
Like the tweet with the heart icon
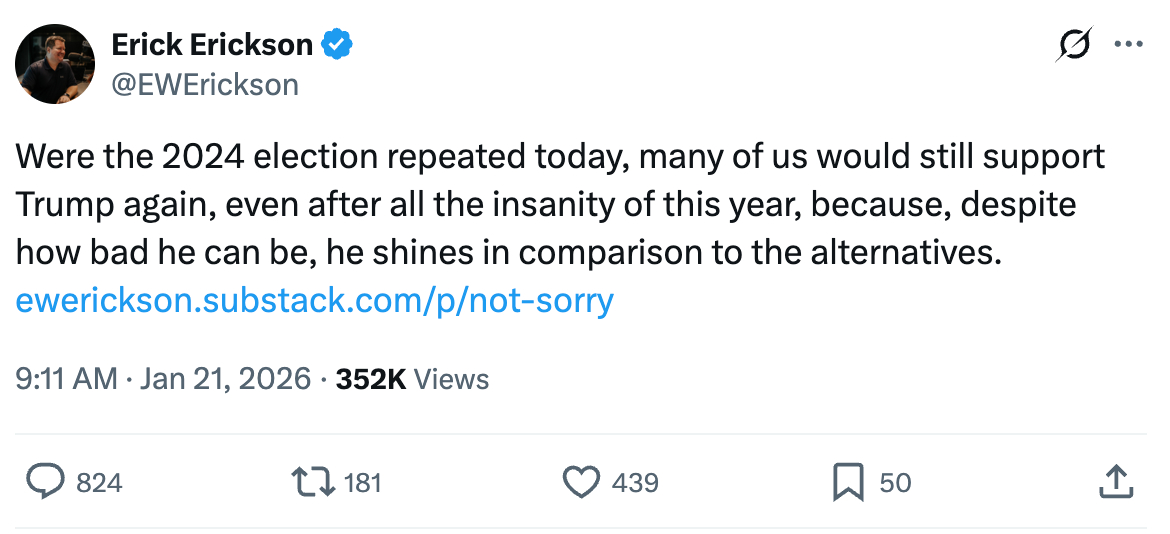[581, 482]
